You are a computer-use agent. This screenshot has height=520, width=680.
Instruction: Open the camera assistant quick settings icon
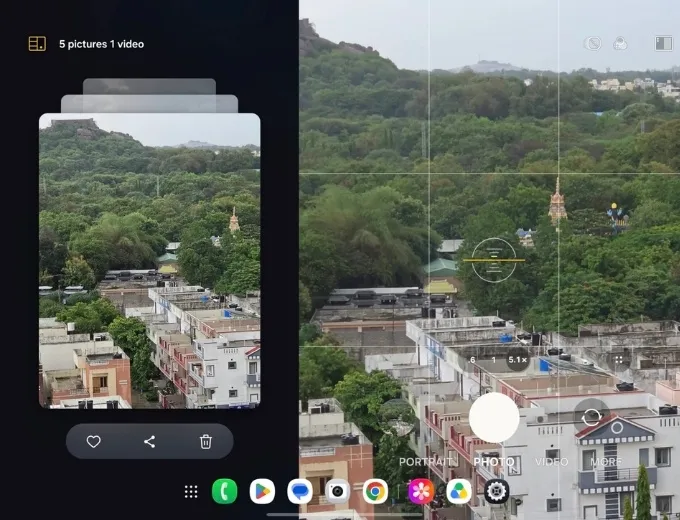620,44
